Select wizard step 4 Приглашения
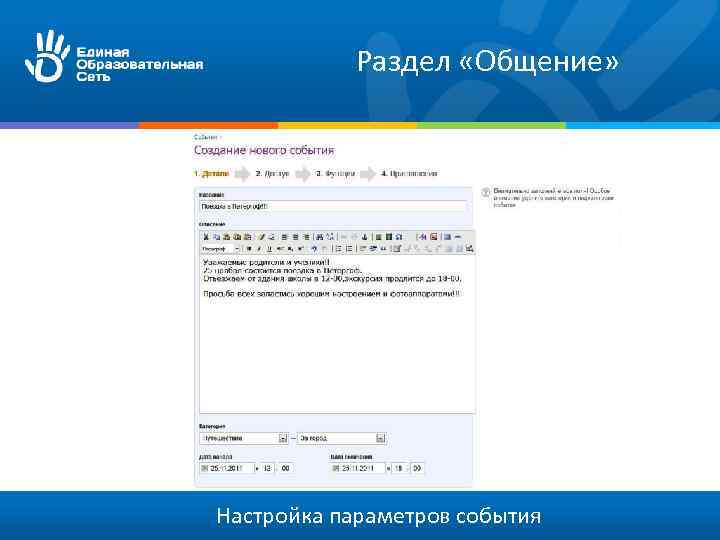The height and width of the screenshot is (540, 720). (x=409, y=174)
